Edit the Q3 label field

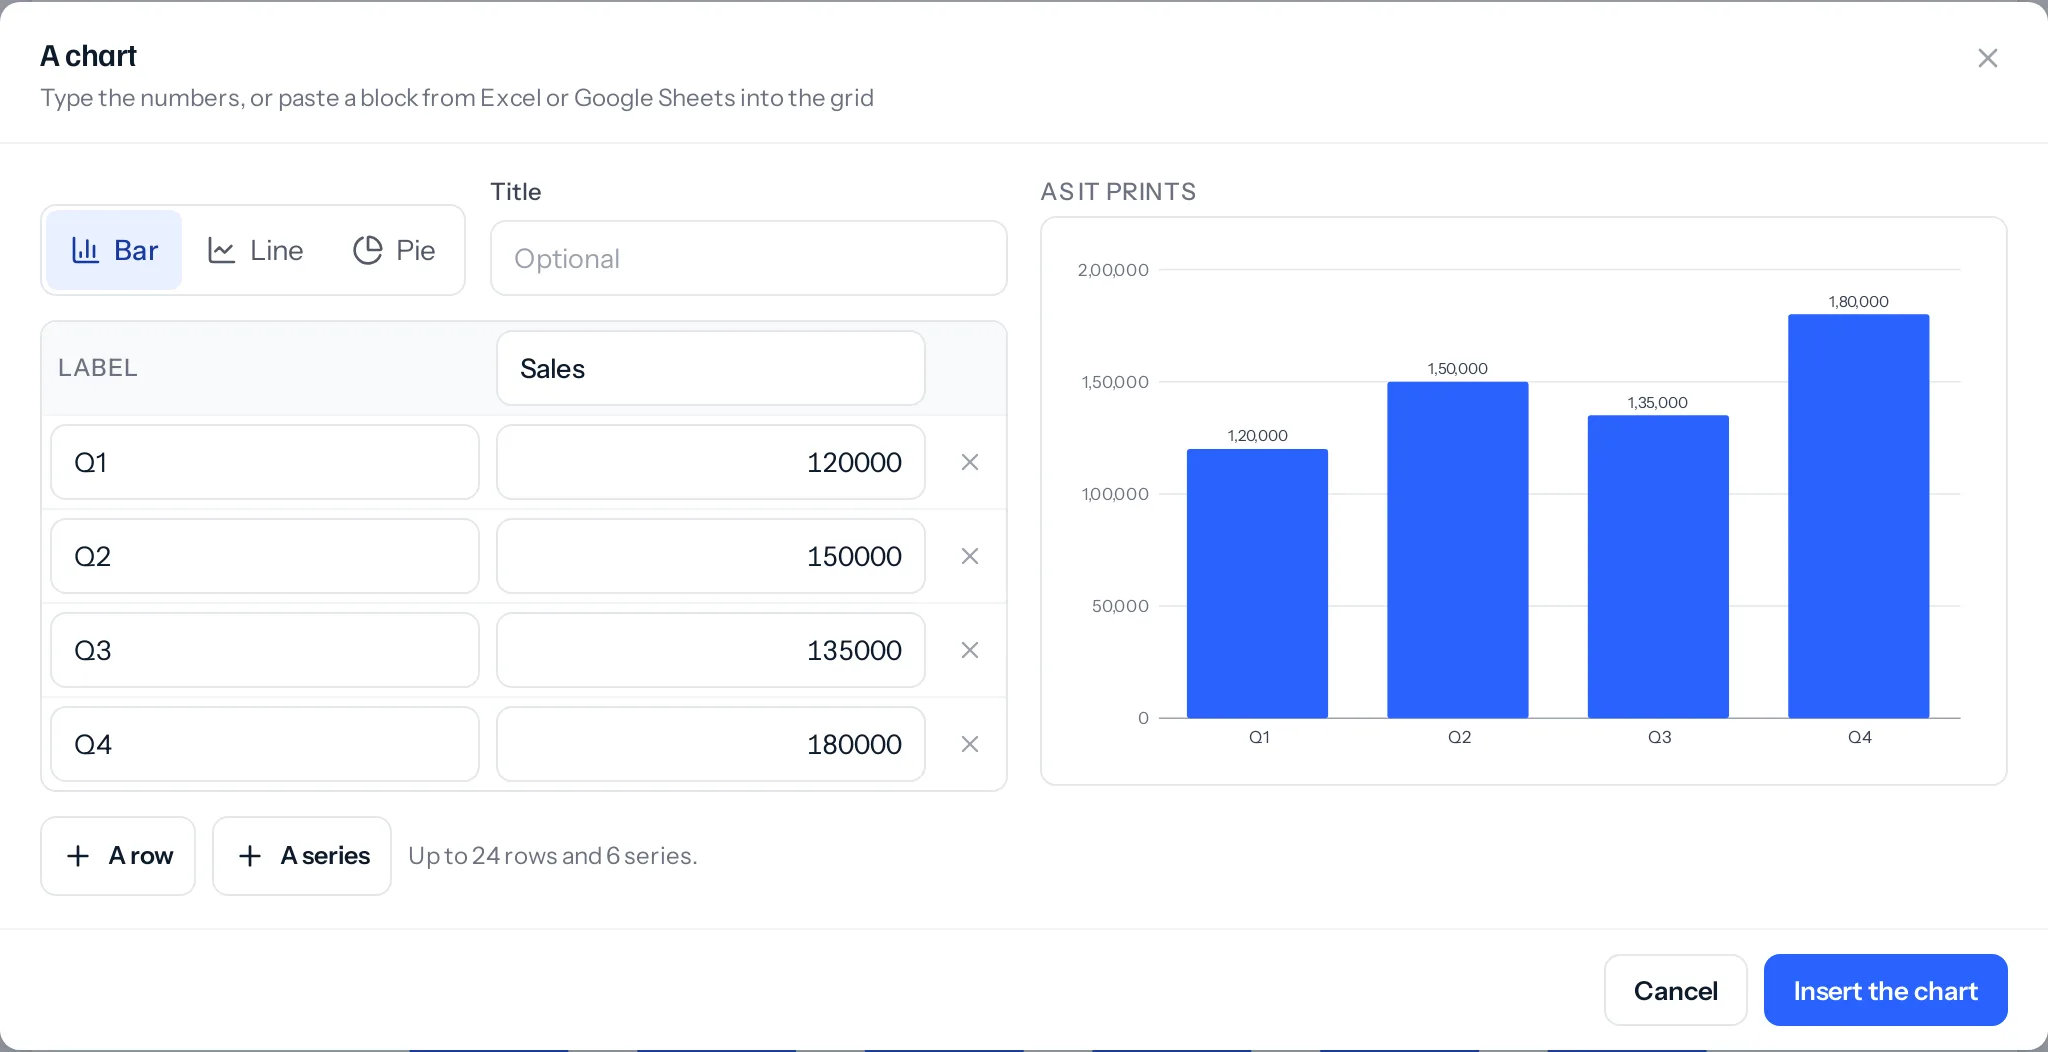point(265,650)
